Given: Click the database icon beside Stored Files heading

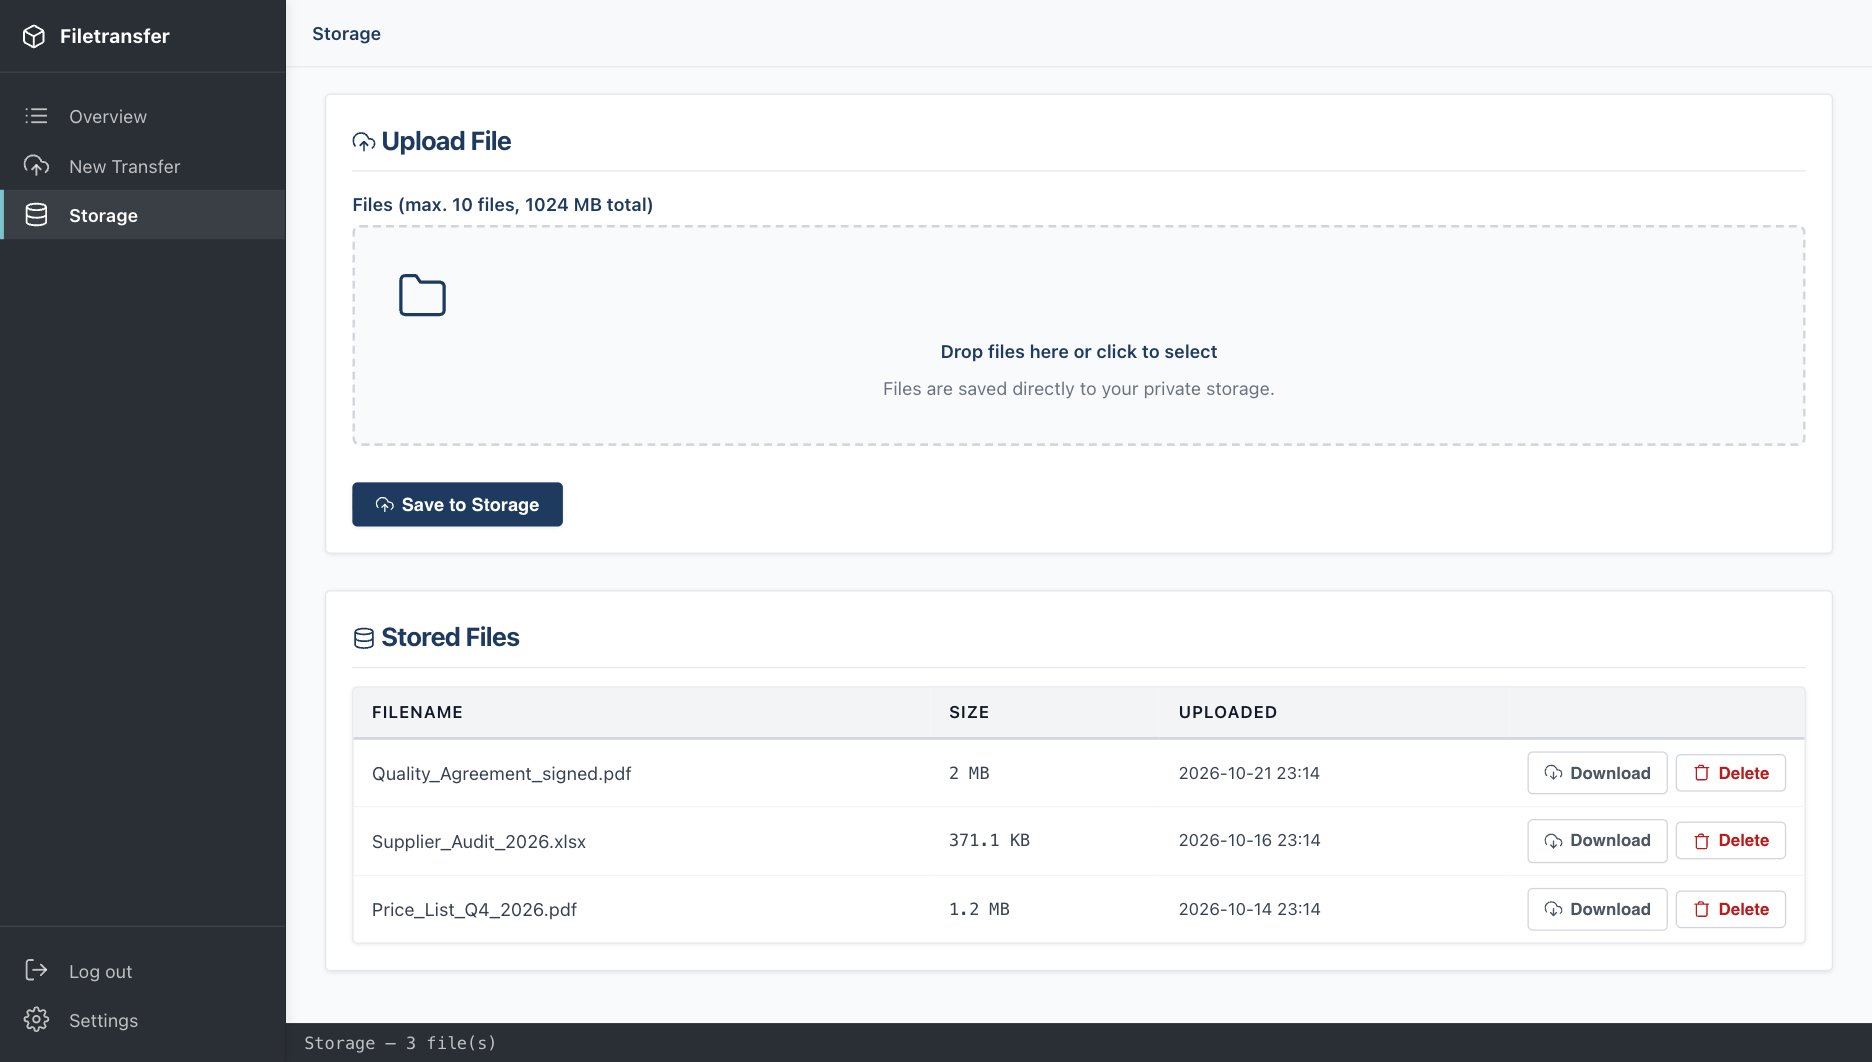Looking at the screenshot, I should click(x=364, y=638).
